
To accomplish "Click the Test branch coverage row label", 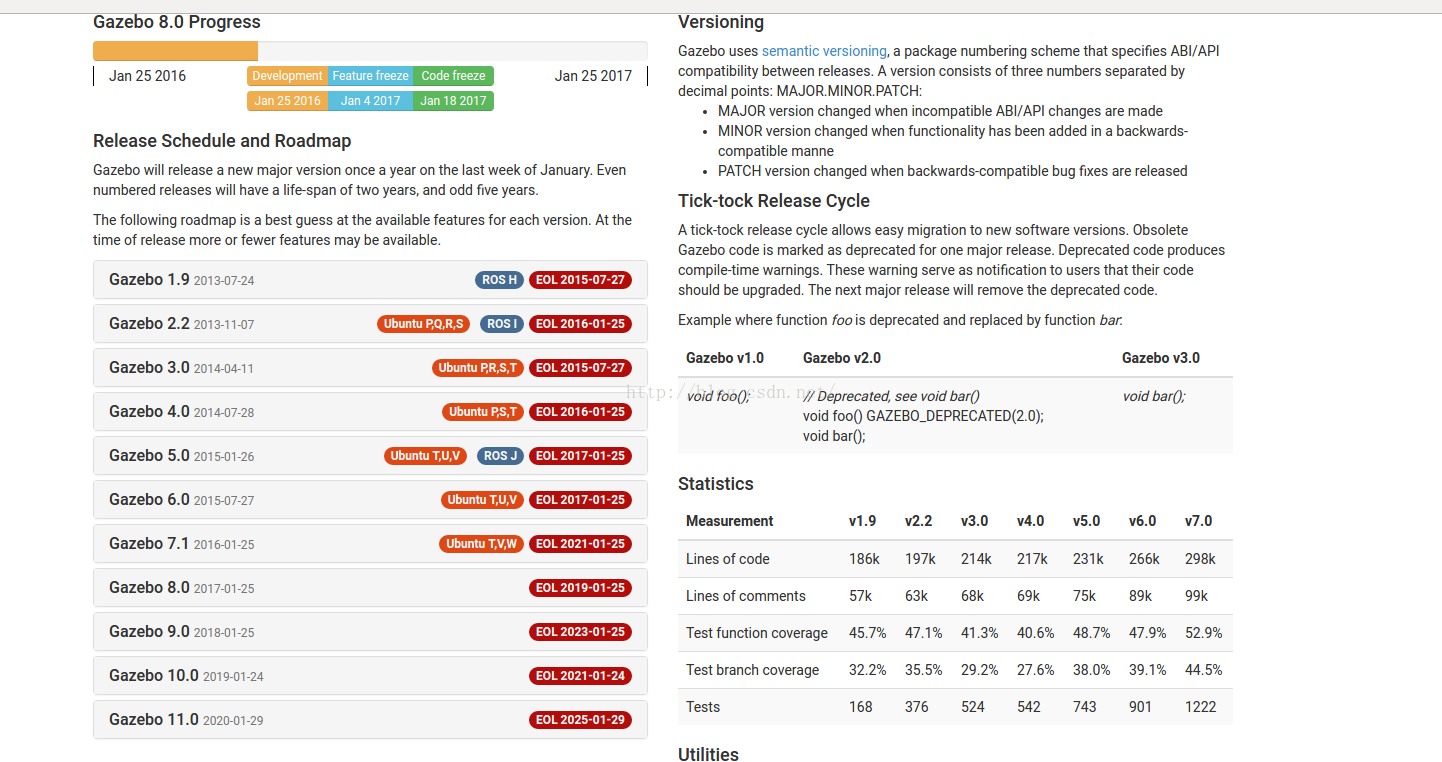I will [x=753, y=670].
